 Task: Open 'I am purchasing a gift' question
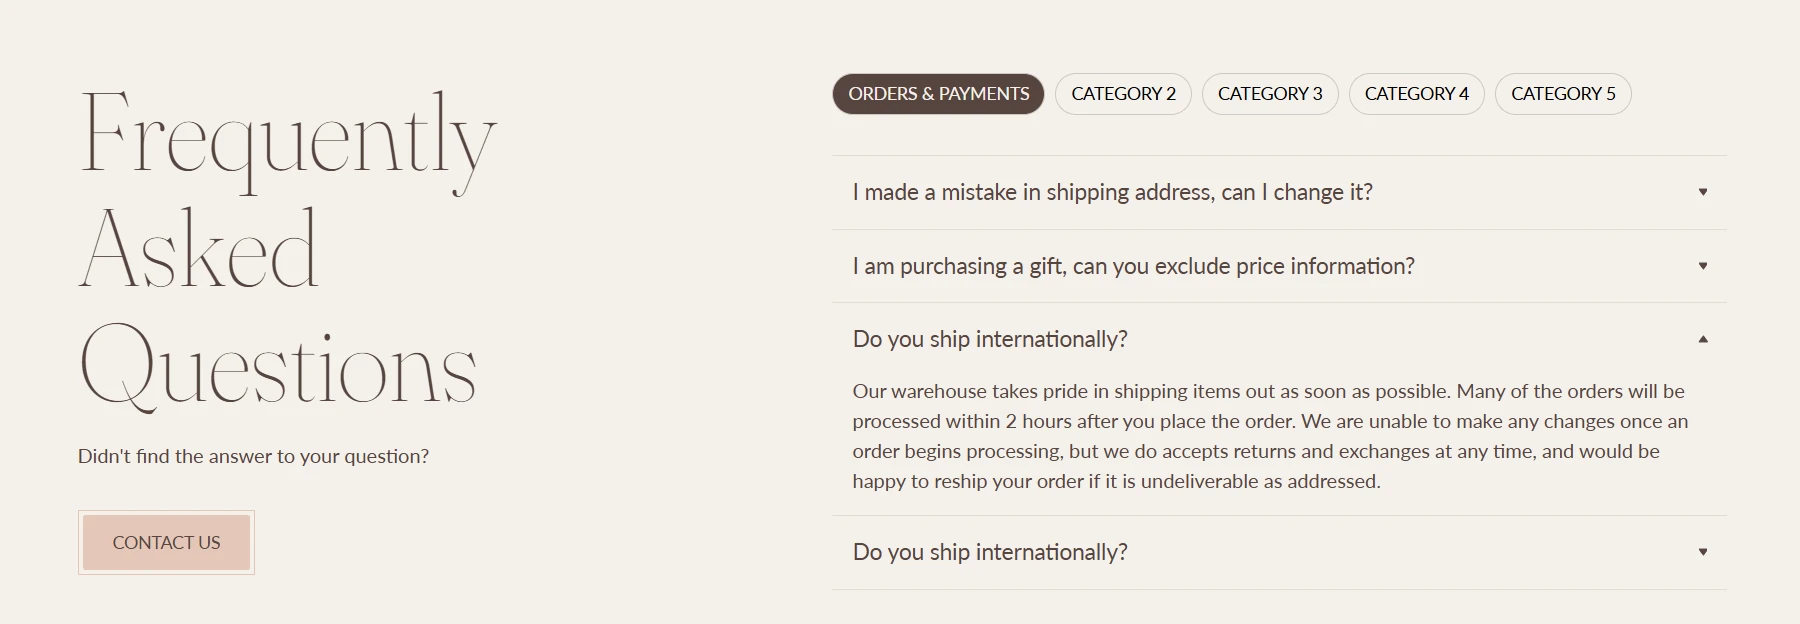[1133, 266]
